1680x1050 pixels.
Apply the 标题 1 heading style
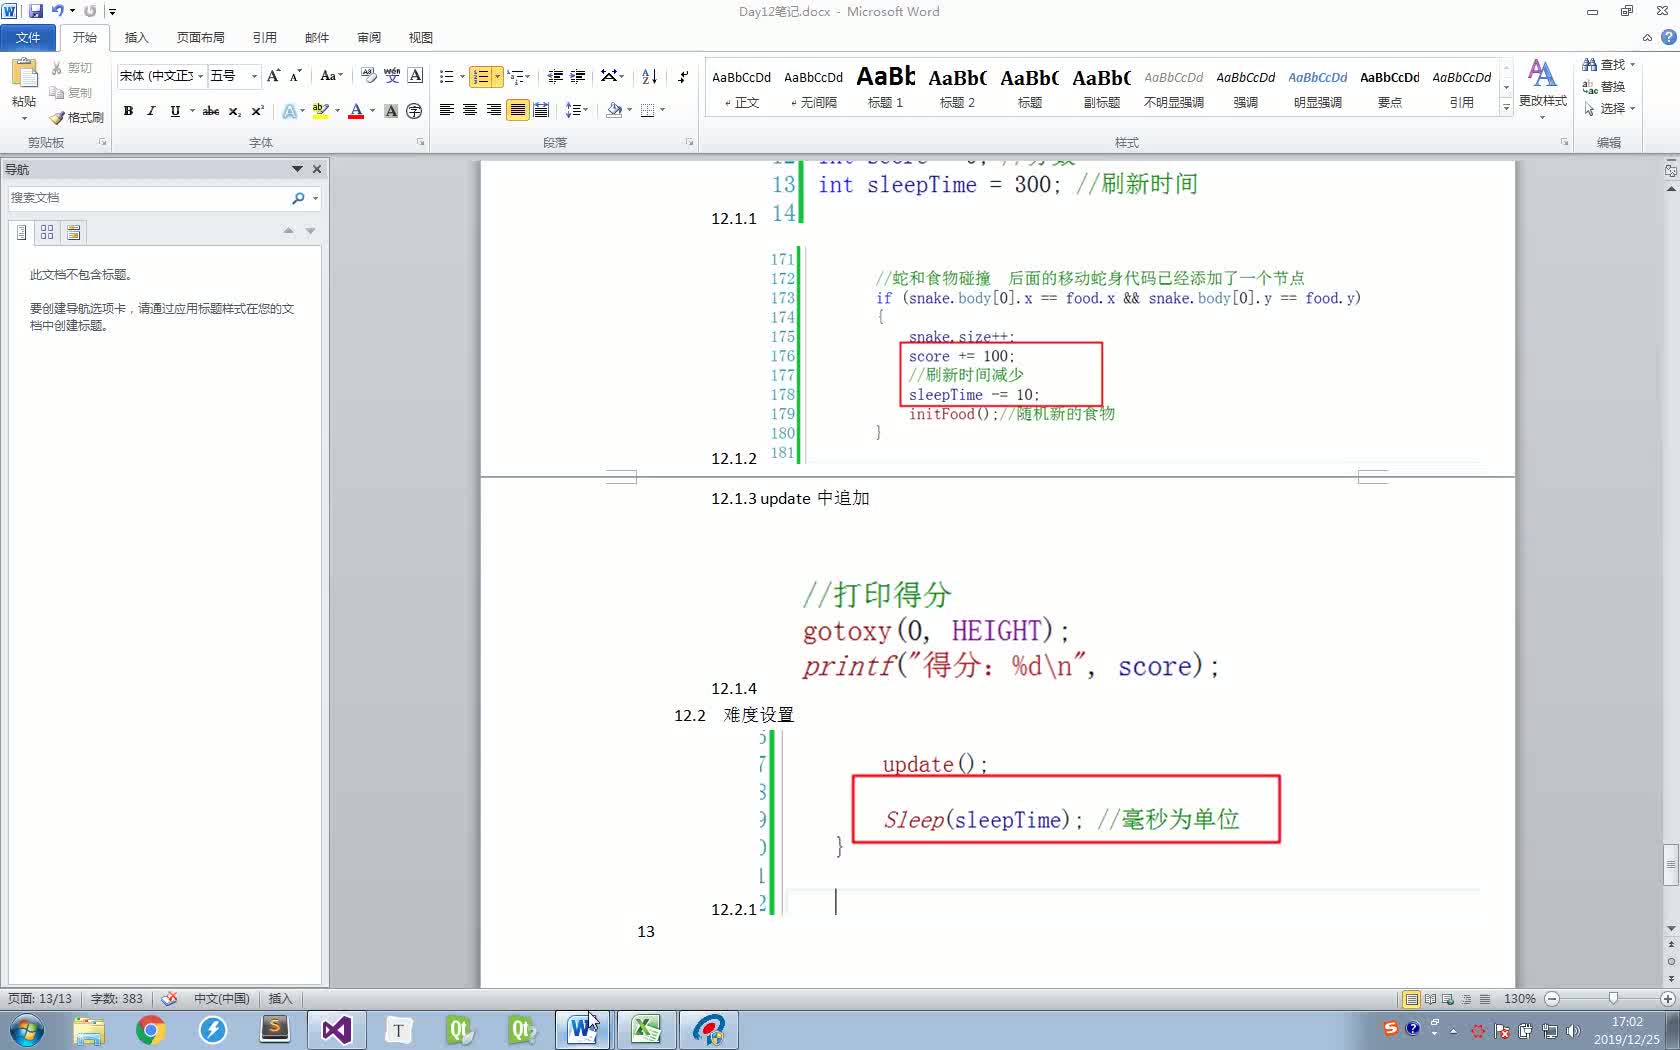(885, 87)
